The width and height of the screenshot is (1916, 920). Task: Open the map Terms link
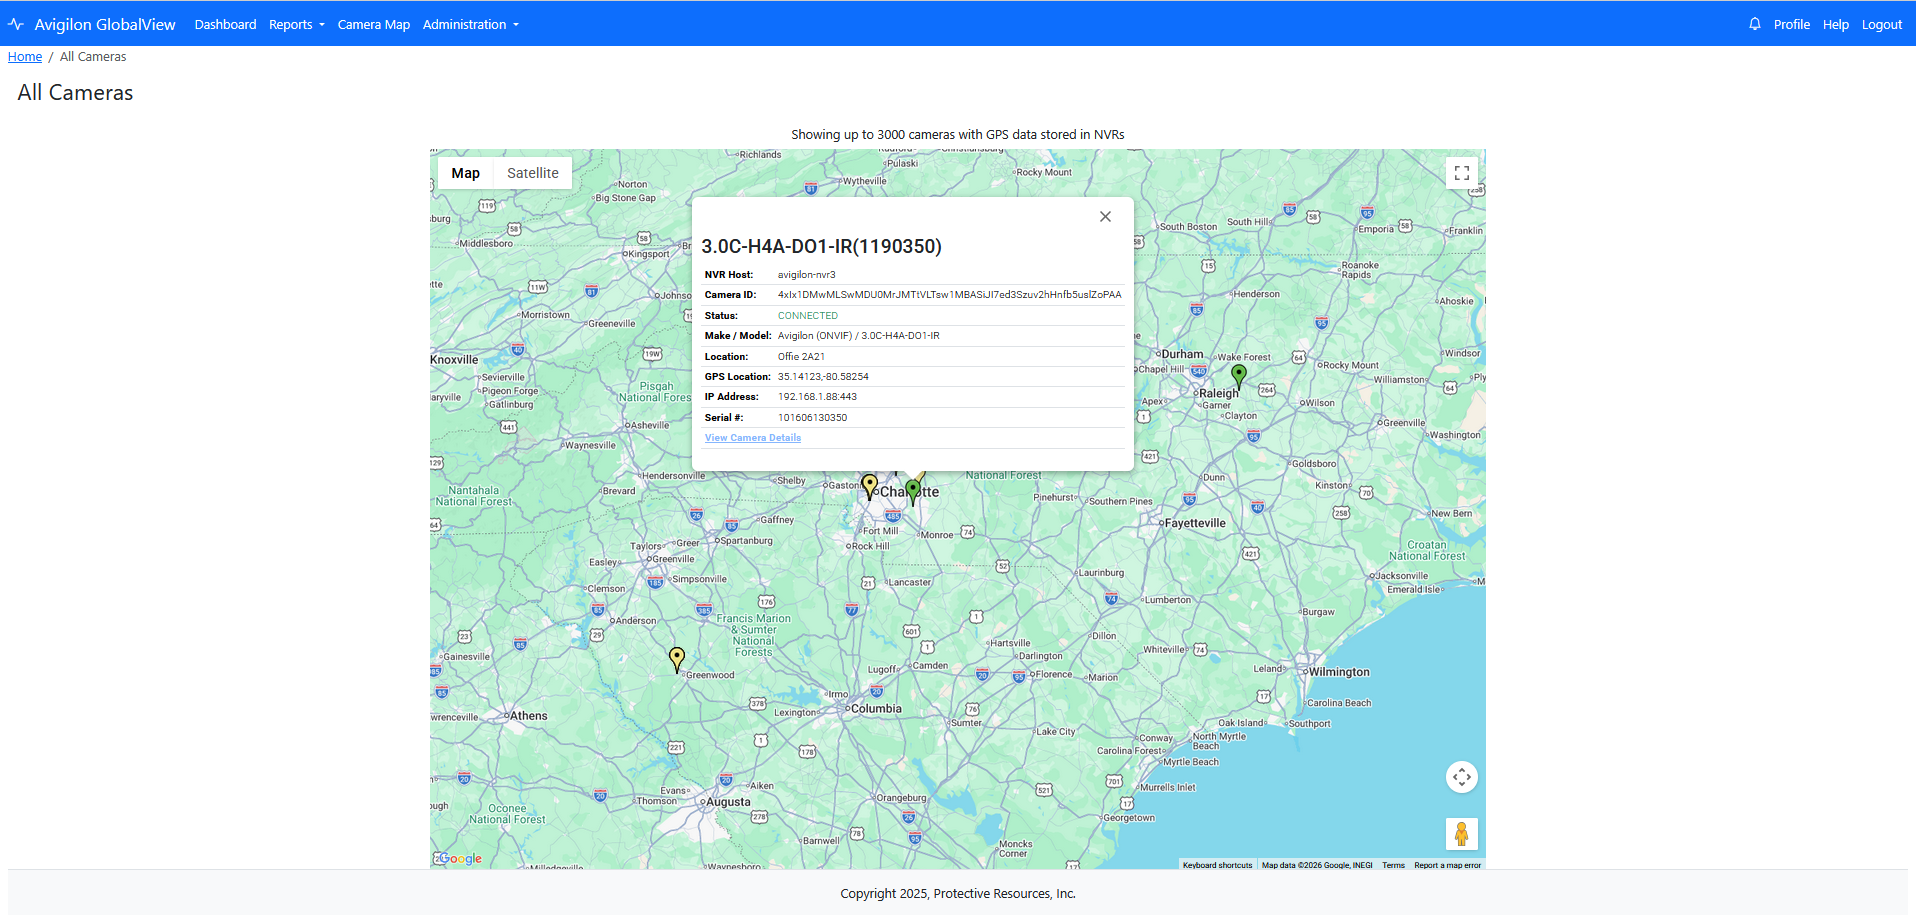click(x=1393, y=865)
